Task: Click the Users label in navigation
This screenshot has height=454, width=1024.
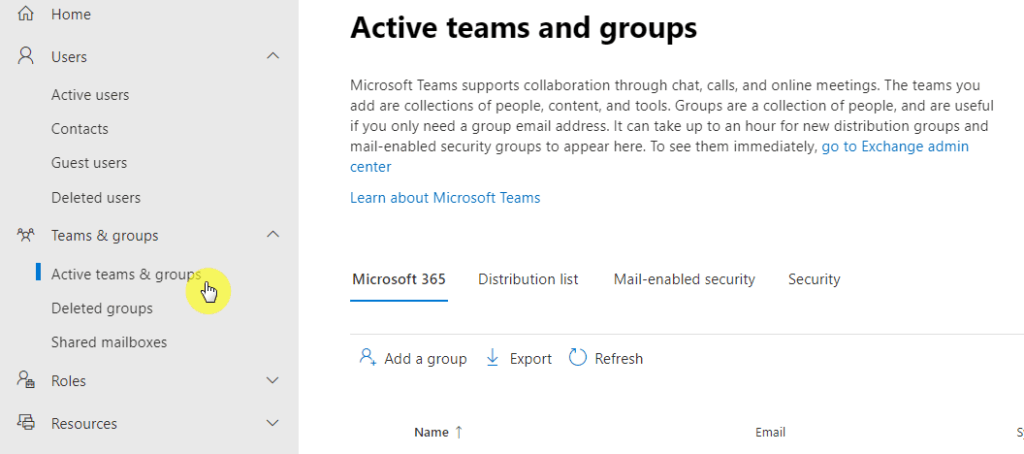Action: (69, 57)
